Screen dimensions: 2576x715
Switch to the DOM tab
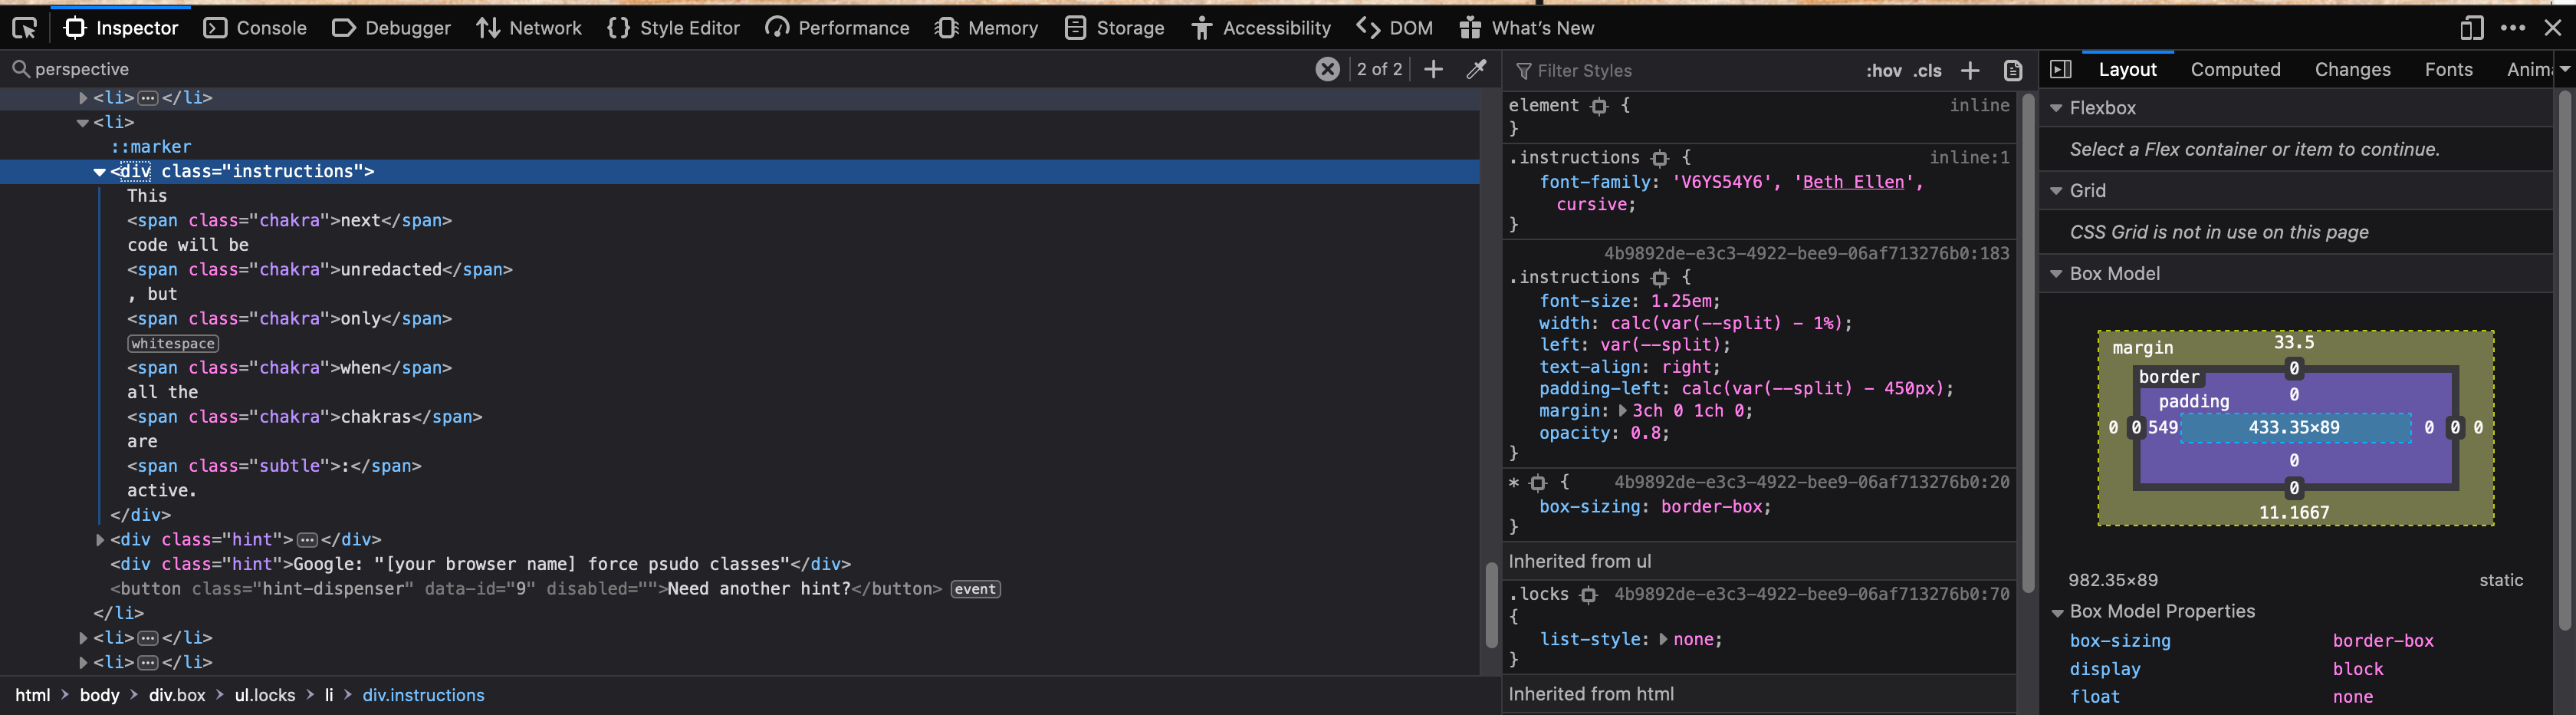1394,28
